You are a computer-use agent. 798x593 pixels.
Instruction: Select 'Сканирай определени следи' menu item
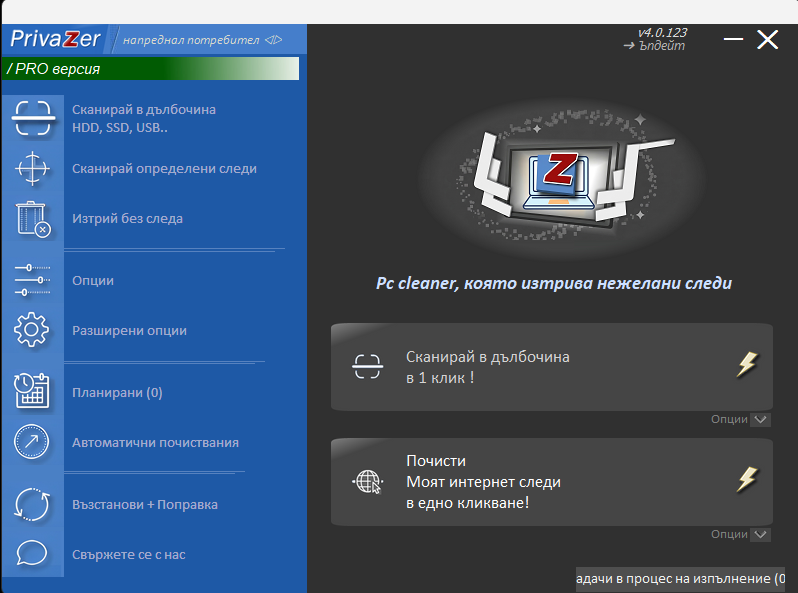click(x=164, y=168)
